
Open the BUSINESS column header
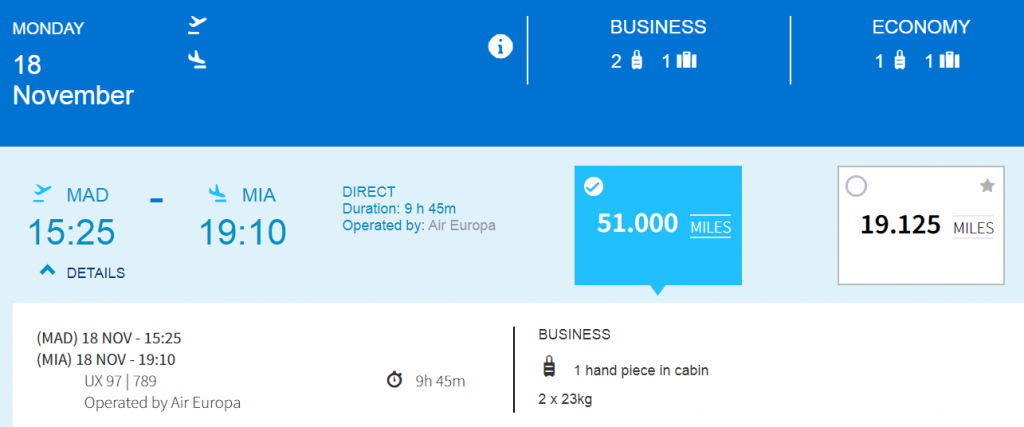point(658,27)
